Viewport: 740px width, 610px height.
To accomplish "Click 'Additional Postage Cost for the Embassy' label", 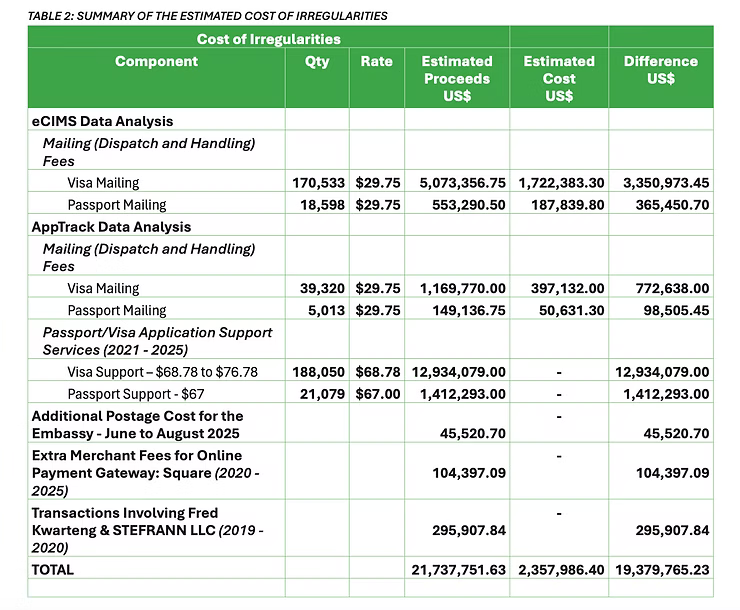I will click(x=137, y=425).
